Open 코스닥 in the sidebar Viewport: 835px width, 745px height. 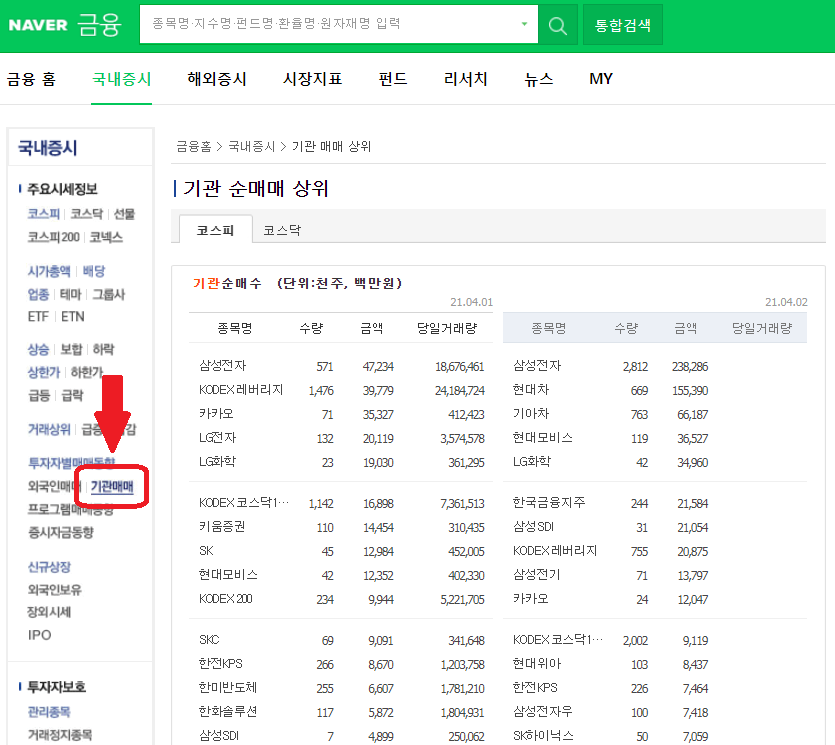[x=86, y=214]
